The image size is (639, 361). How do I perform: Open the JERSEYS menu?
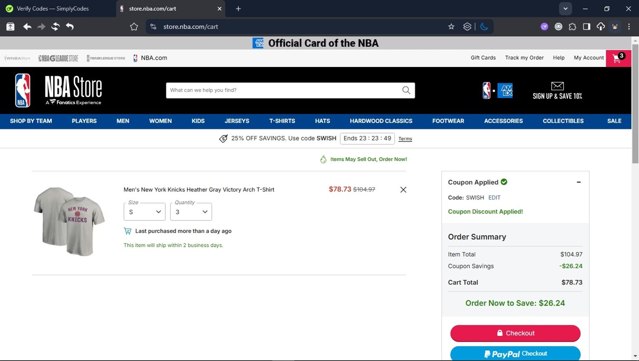[x=237, y=121]
